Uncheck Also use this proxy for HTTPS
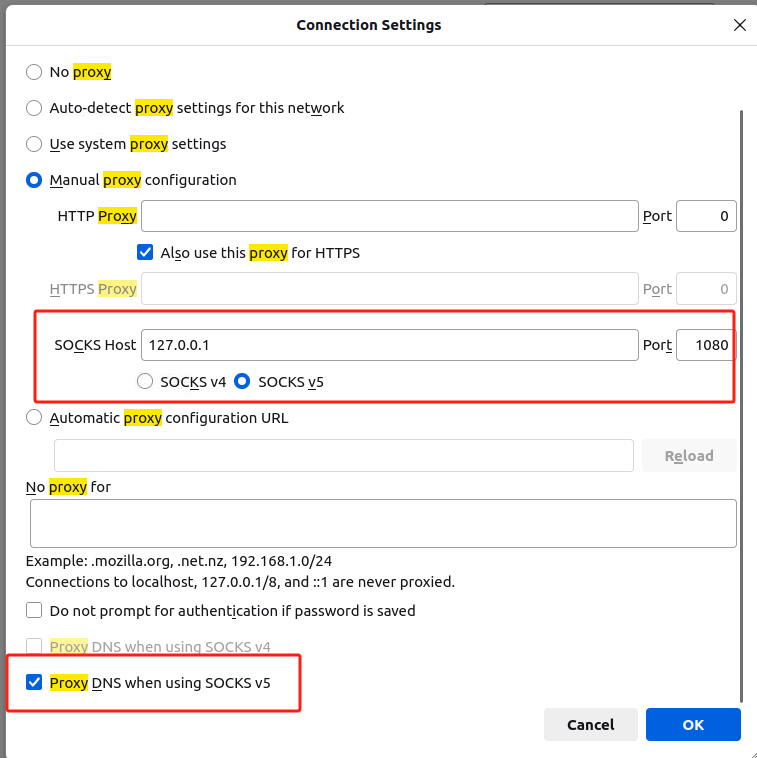 click(x=145, y=253)
